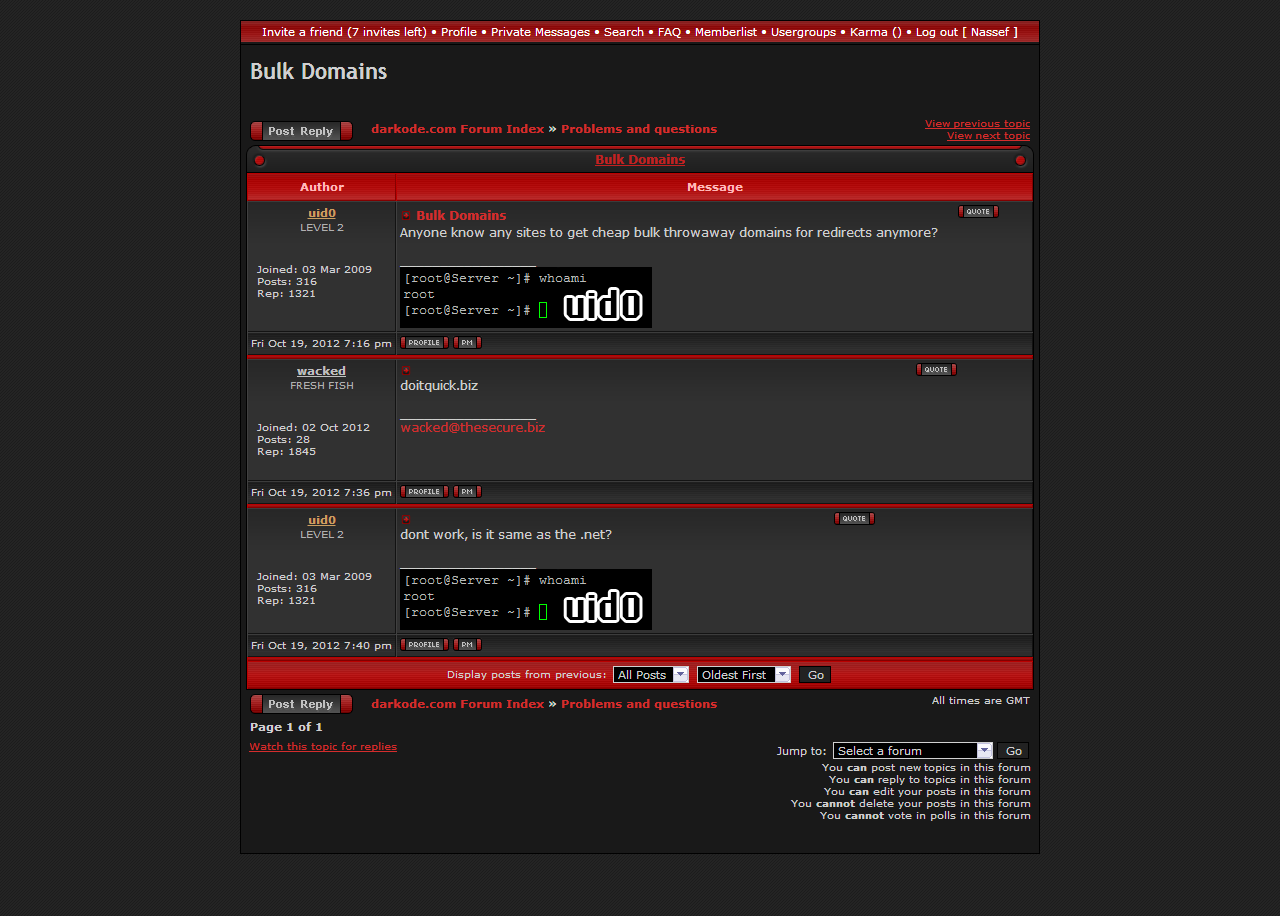1280x916 pixels.
Task: Click PM button under uid0's last post
Action: click(467, 645)
